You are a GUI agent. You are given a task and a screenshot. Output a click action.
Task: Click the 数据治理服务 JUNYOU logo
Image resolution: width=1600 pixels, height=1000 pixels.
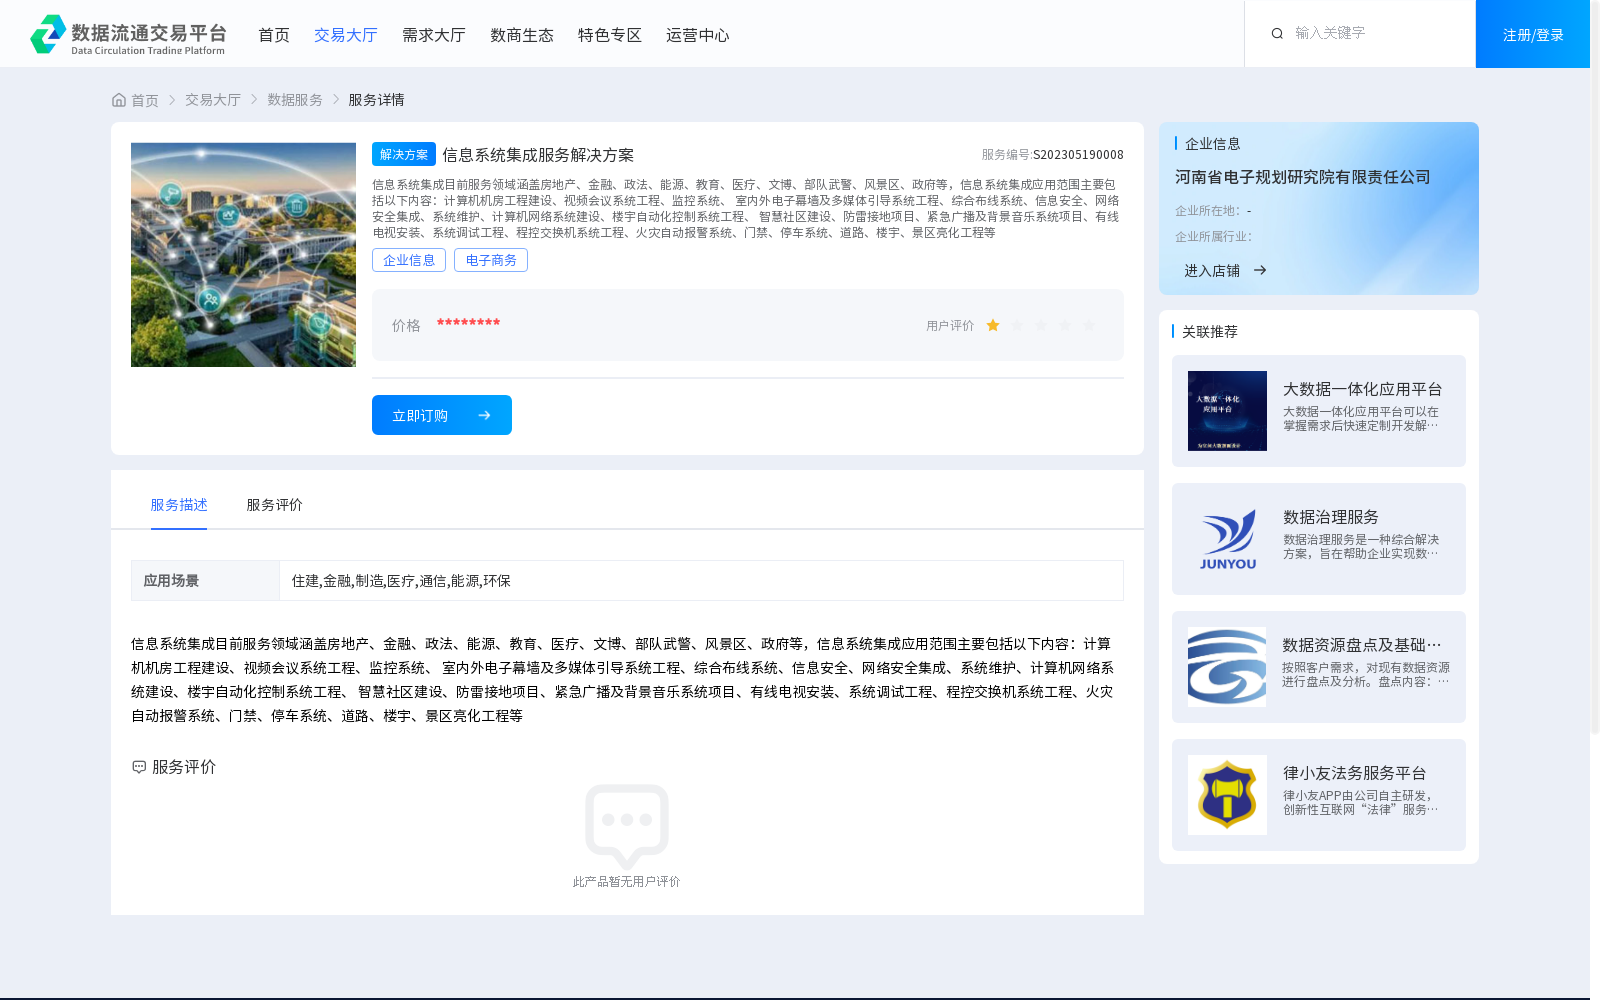[1227, 539]
